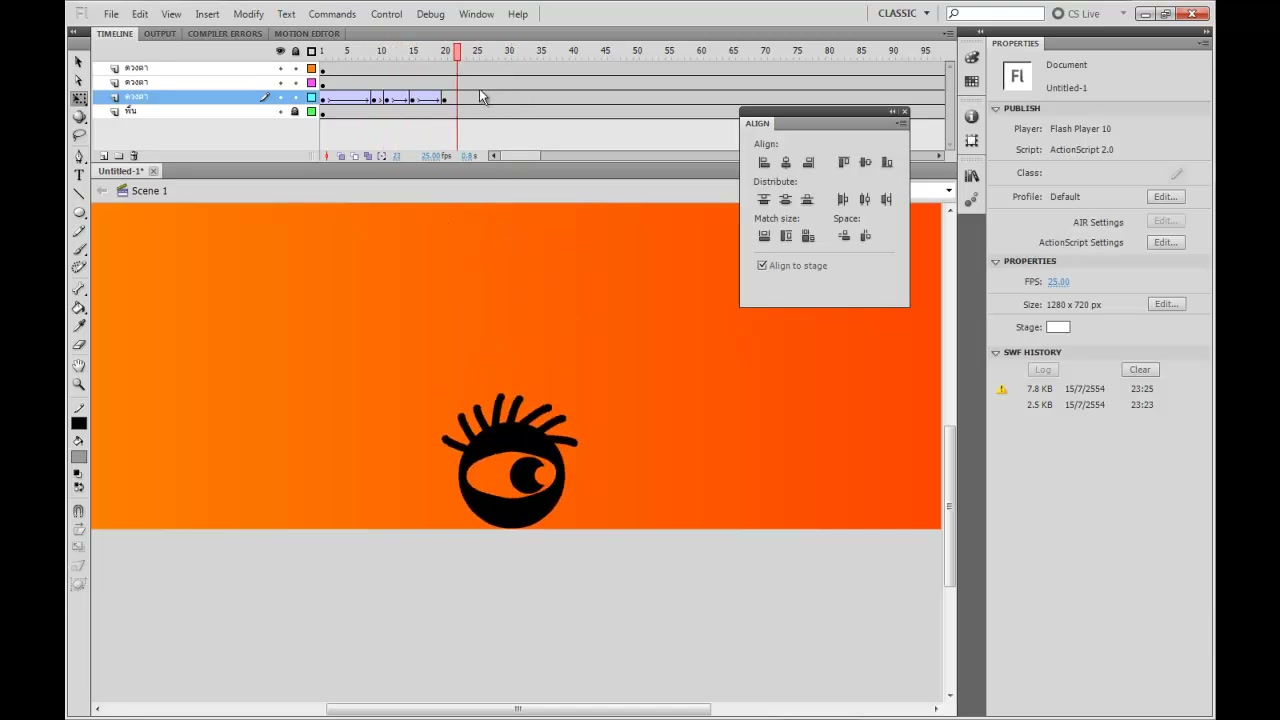Viewport: 1280px width, 720px height.
Task: Open the Timeline panel options menu
Action: coord(948,34)
